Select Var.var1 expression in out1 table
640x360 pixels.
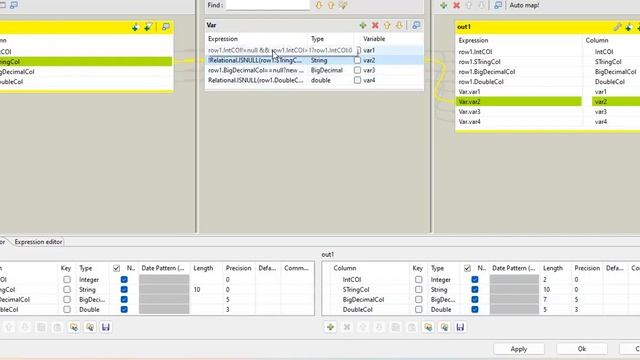pos(469,92)
